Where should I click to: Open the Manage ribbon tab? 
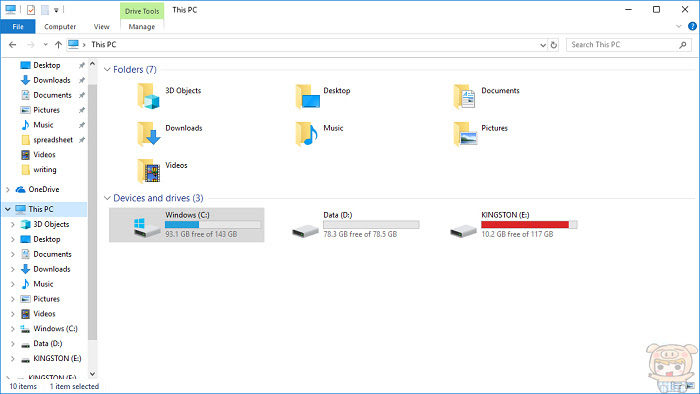click(x=142, y=27)
